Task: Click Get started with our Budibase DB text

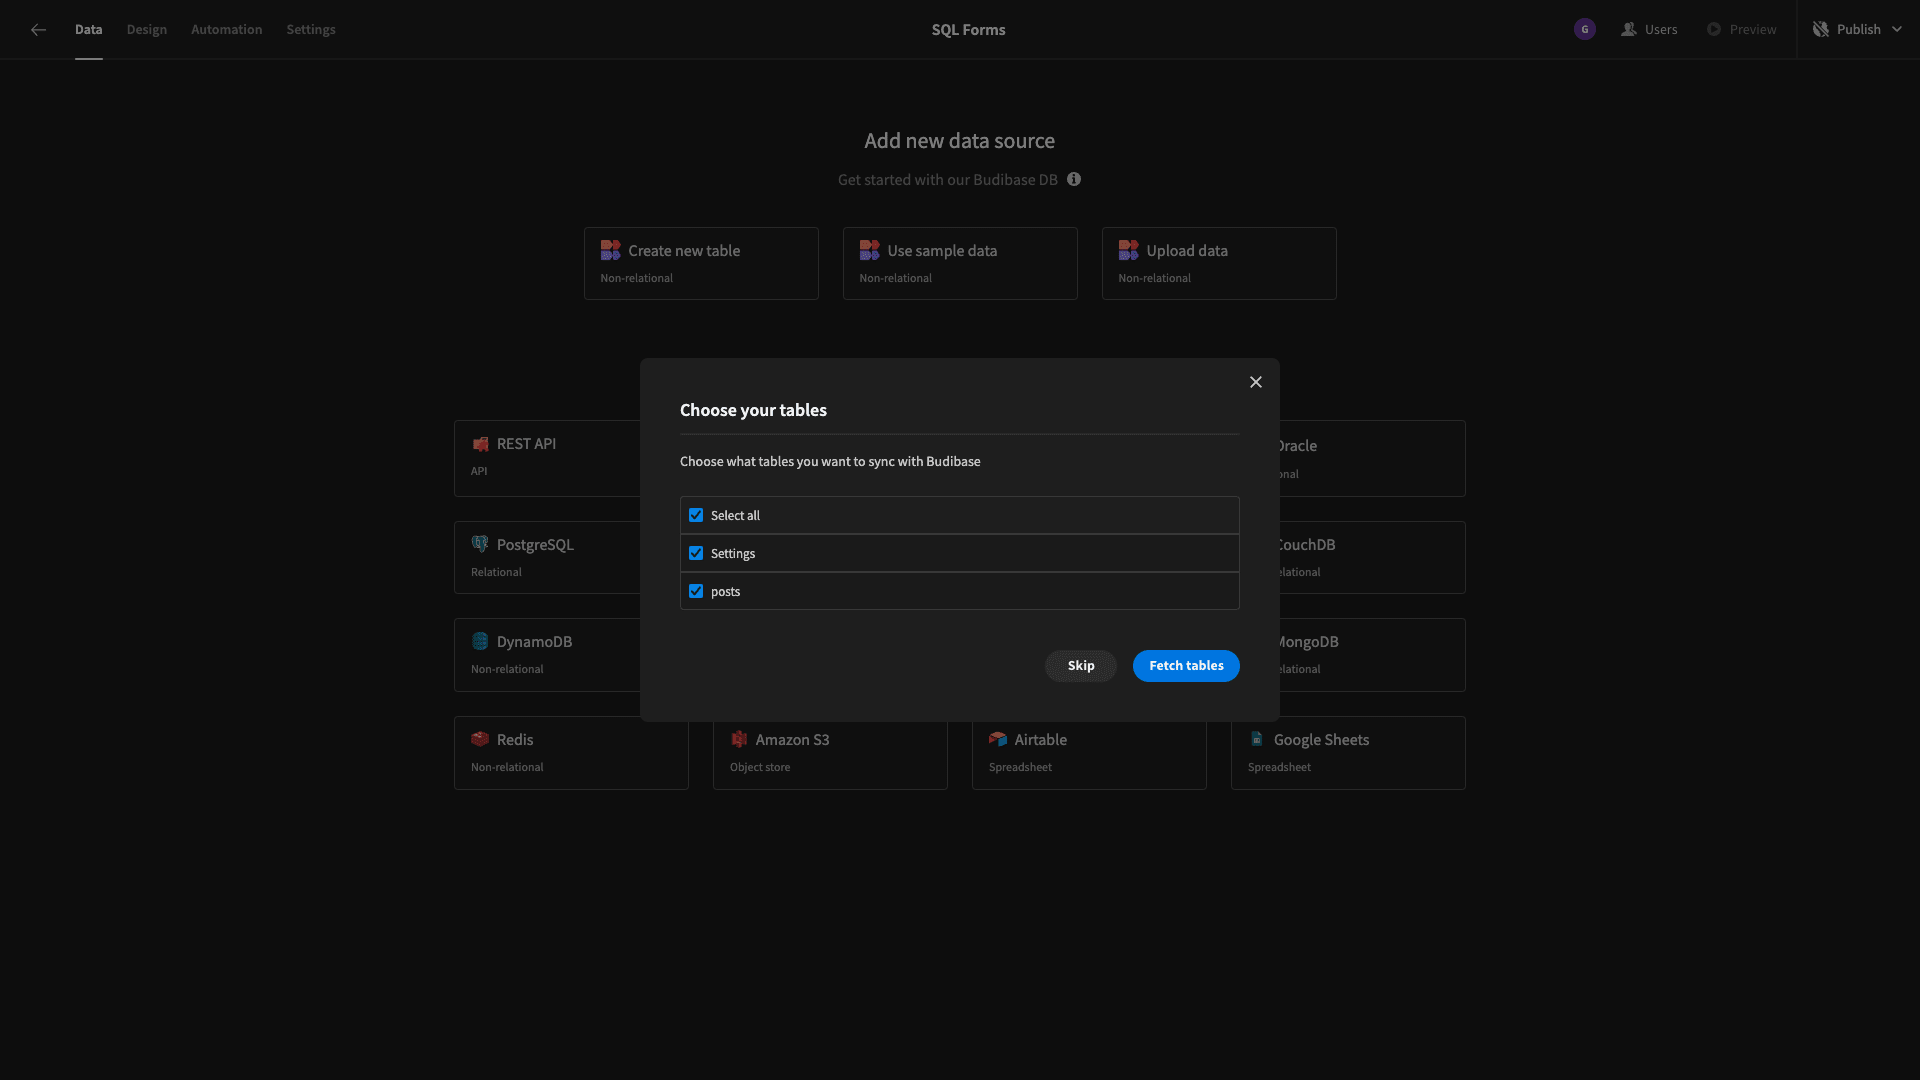Action: click(x=947, y=180)
